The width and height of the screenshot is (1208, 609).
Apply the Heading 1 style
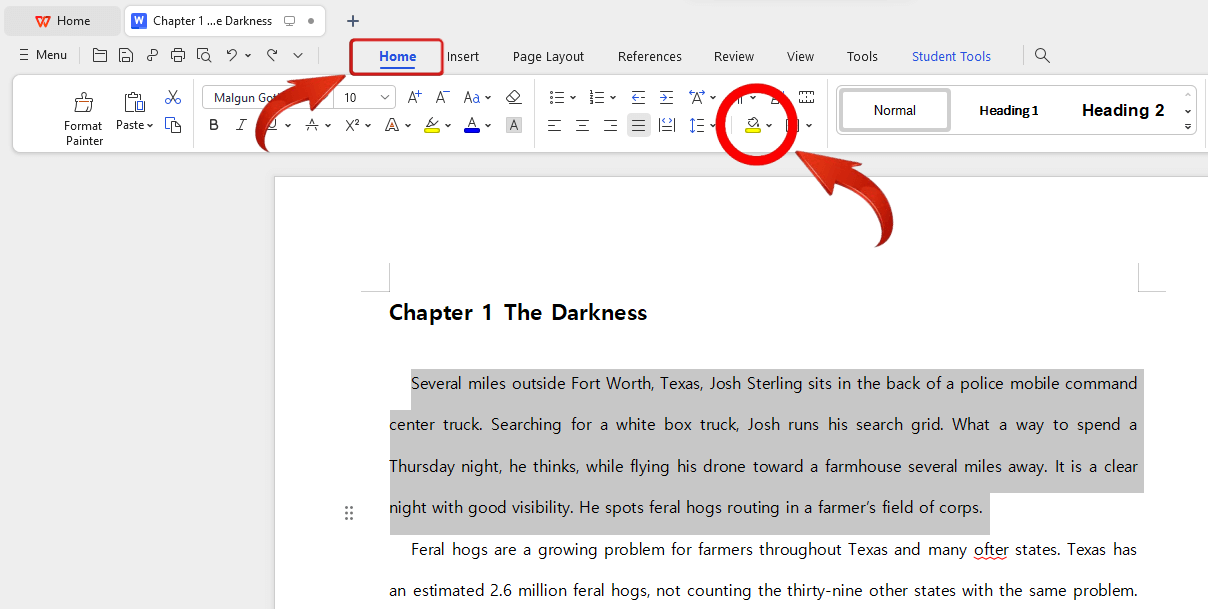click(x=1008, y=110)
